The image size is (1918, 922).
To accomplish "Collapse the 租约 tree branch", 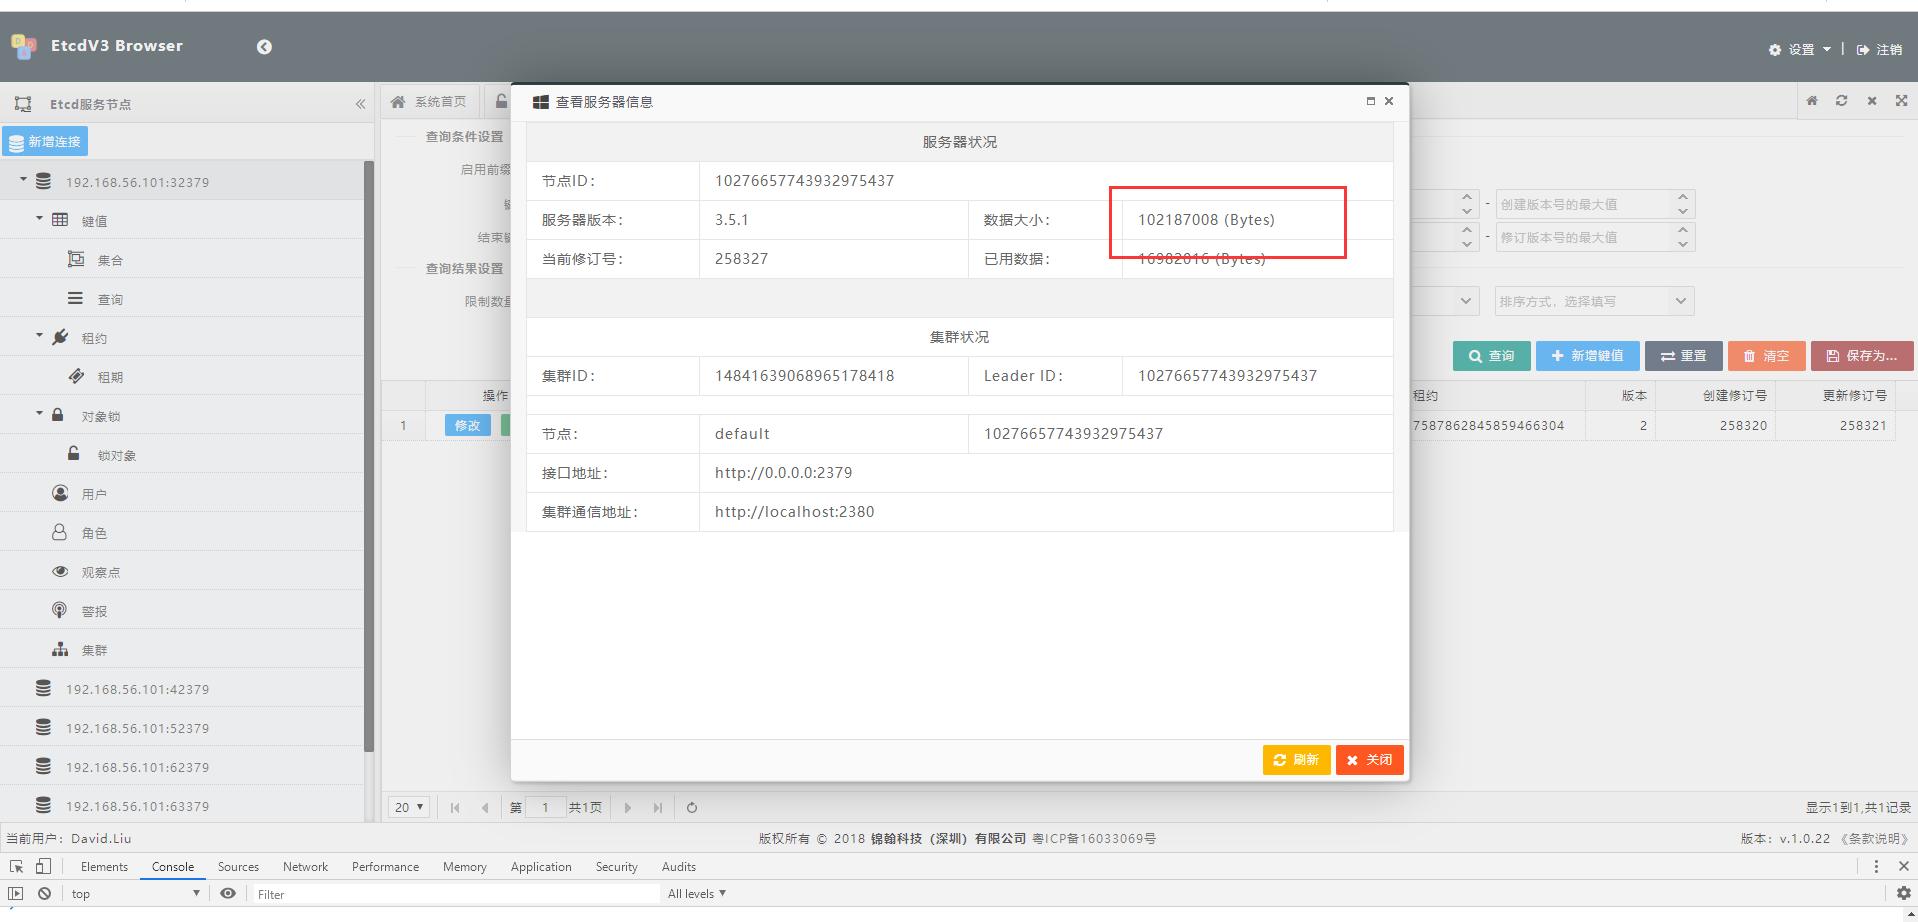I will pos(39,335).
